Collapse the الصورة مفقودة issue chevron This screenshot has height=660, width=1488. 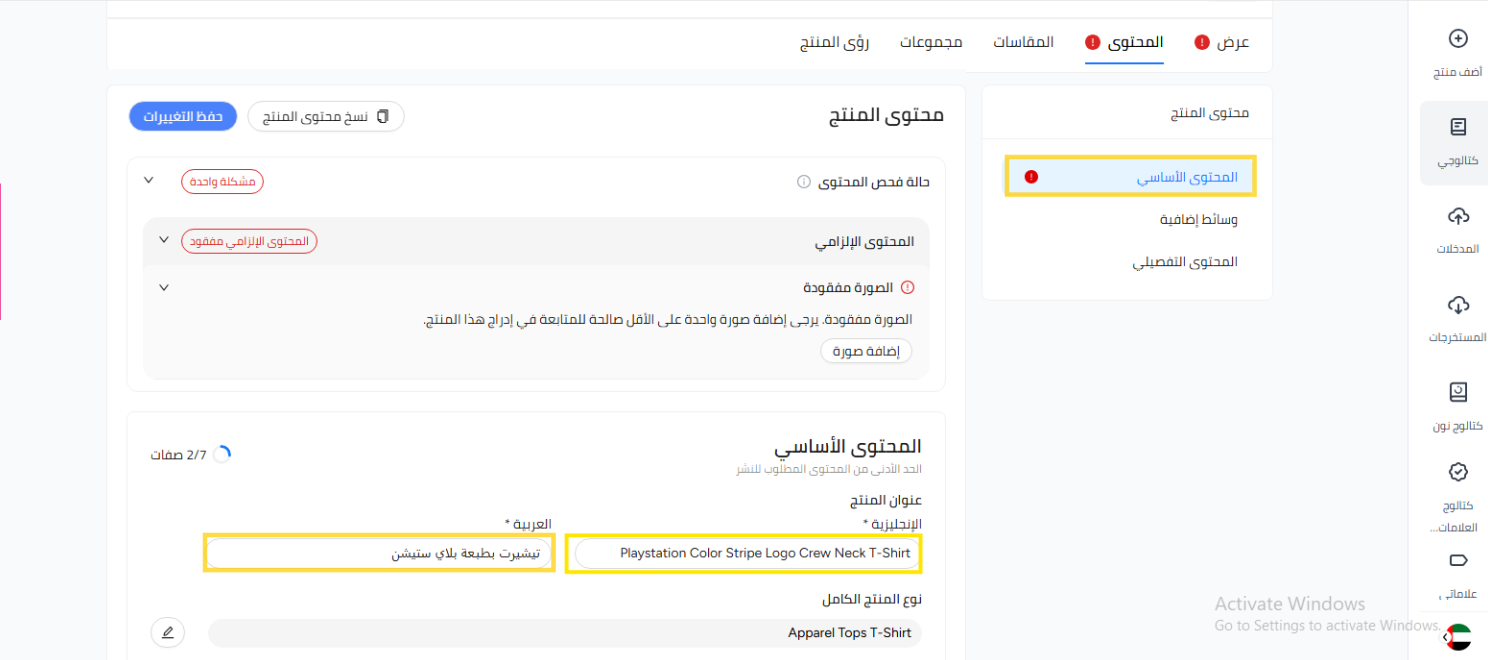click(x=164, y=287)
